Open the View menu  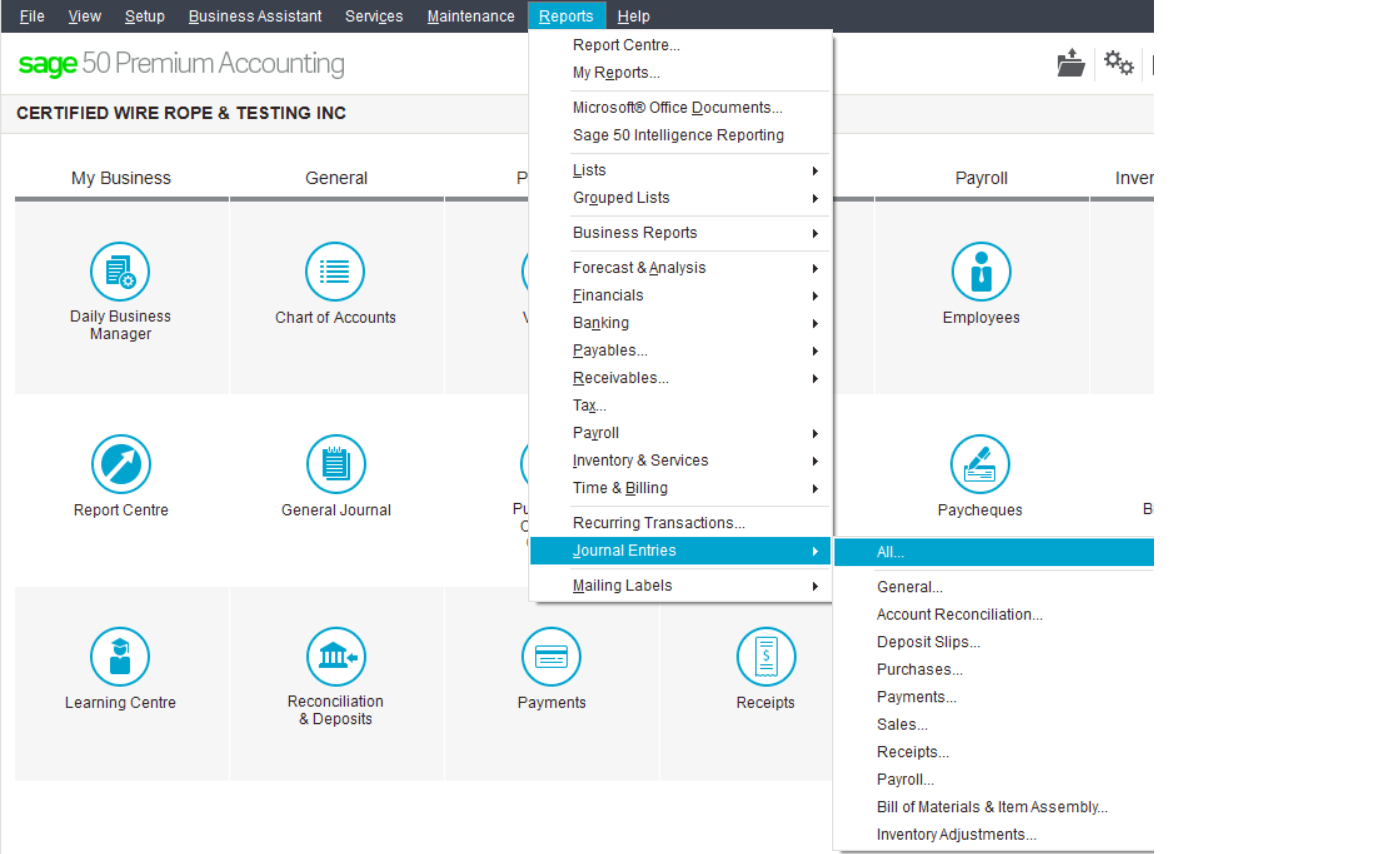85,16
